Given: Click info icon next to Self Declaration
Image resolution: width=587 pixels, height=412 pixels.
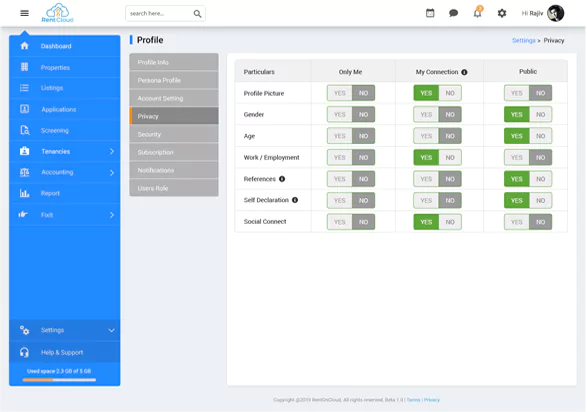Looking at the screenshot, I should pyautogui.click(x=295, y=200).
